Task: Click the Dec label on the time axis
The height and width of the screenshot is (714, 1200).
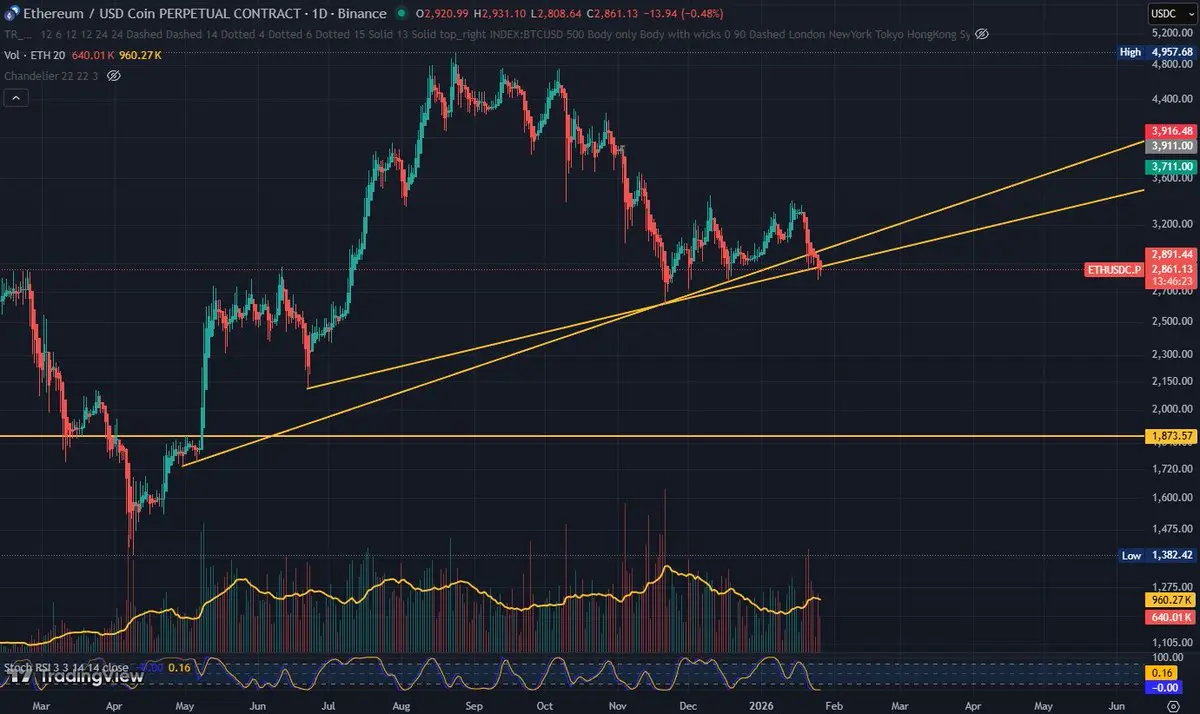Action: (687, 706)
